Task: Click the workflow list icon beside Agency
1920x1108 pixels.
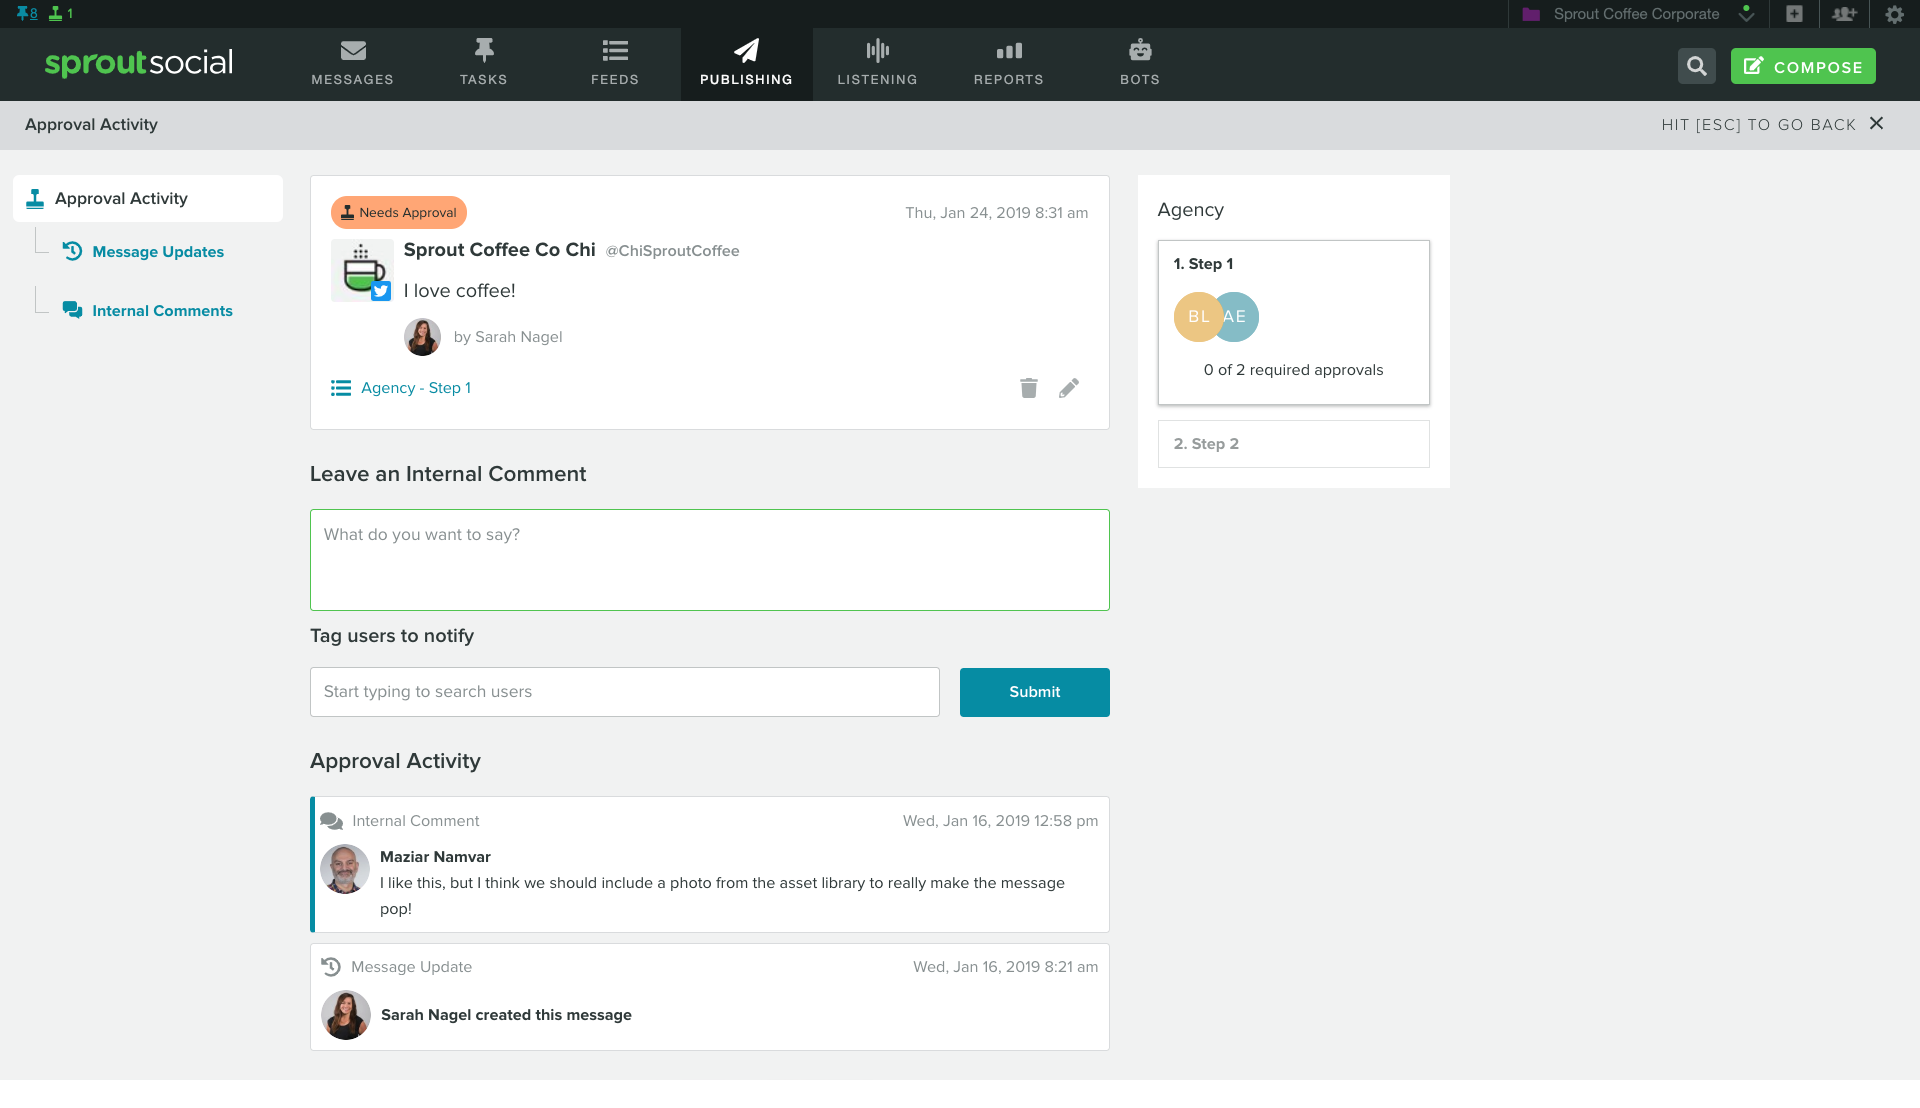Action: coord(341,388)
